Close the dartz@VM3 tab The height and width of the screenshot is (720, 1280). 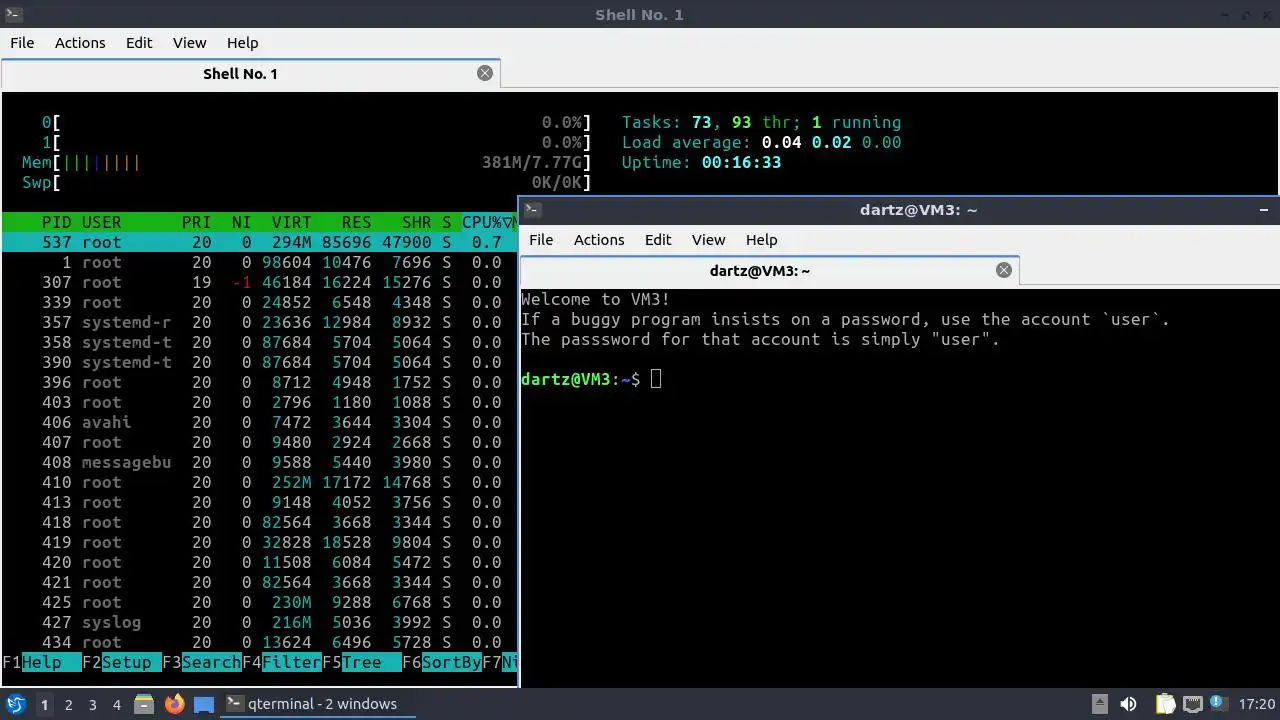tap(1004, 270)
